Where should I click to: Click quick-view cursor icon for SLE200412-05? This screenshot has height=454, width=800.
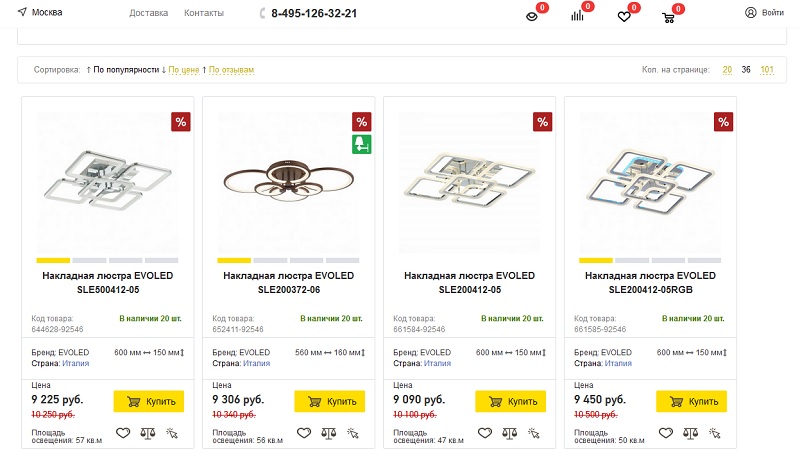click(533, 433)
